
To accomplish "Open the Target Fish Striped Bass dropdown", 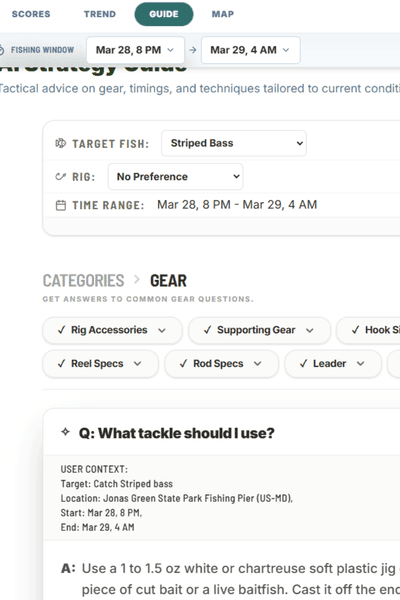I will pyautogui.click(x=233, y=143).
